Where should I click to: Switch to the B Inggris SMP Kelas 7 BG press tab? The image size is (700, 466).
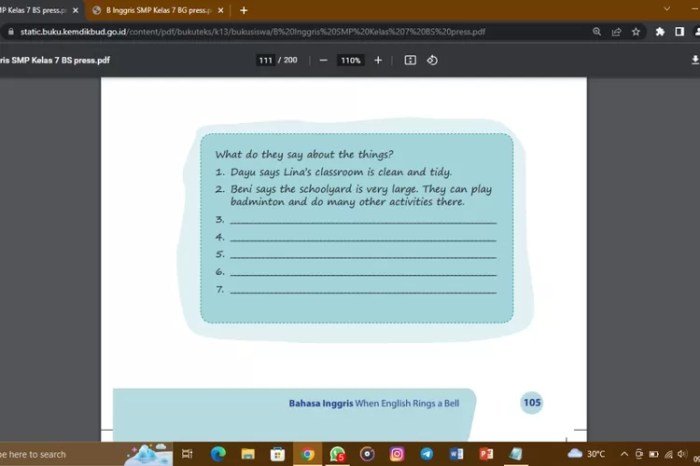tap(157, 10)
